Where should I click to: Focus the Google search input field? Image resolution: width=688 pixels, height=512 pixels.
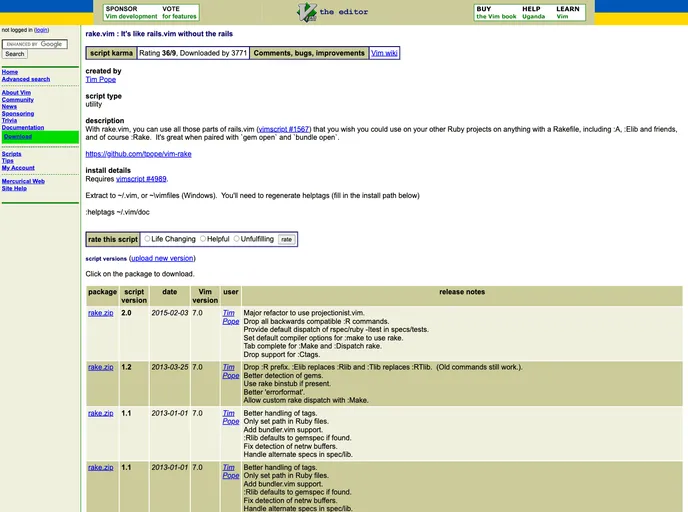coord(35,44)
